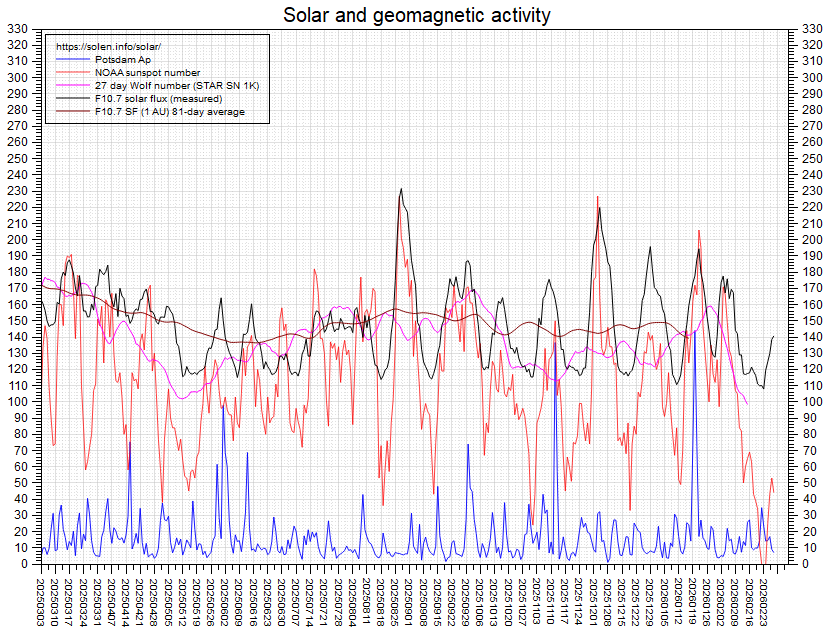Click the date label 20250616 on the x-axis
Image resolution: width=830 pixels, height=642 pixels.
tap(252, 602)
